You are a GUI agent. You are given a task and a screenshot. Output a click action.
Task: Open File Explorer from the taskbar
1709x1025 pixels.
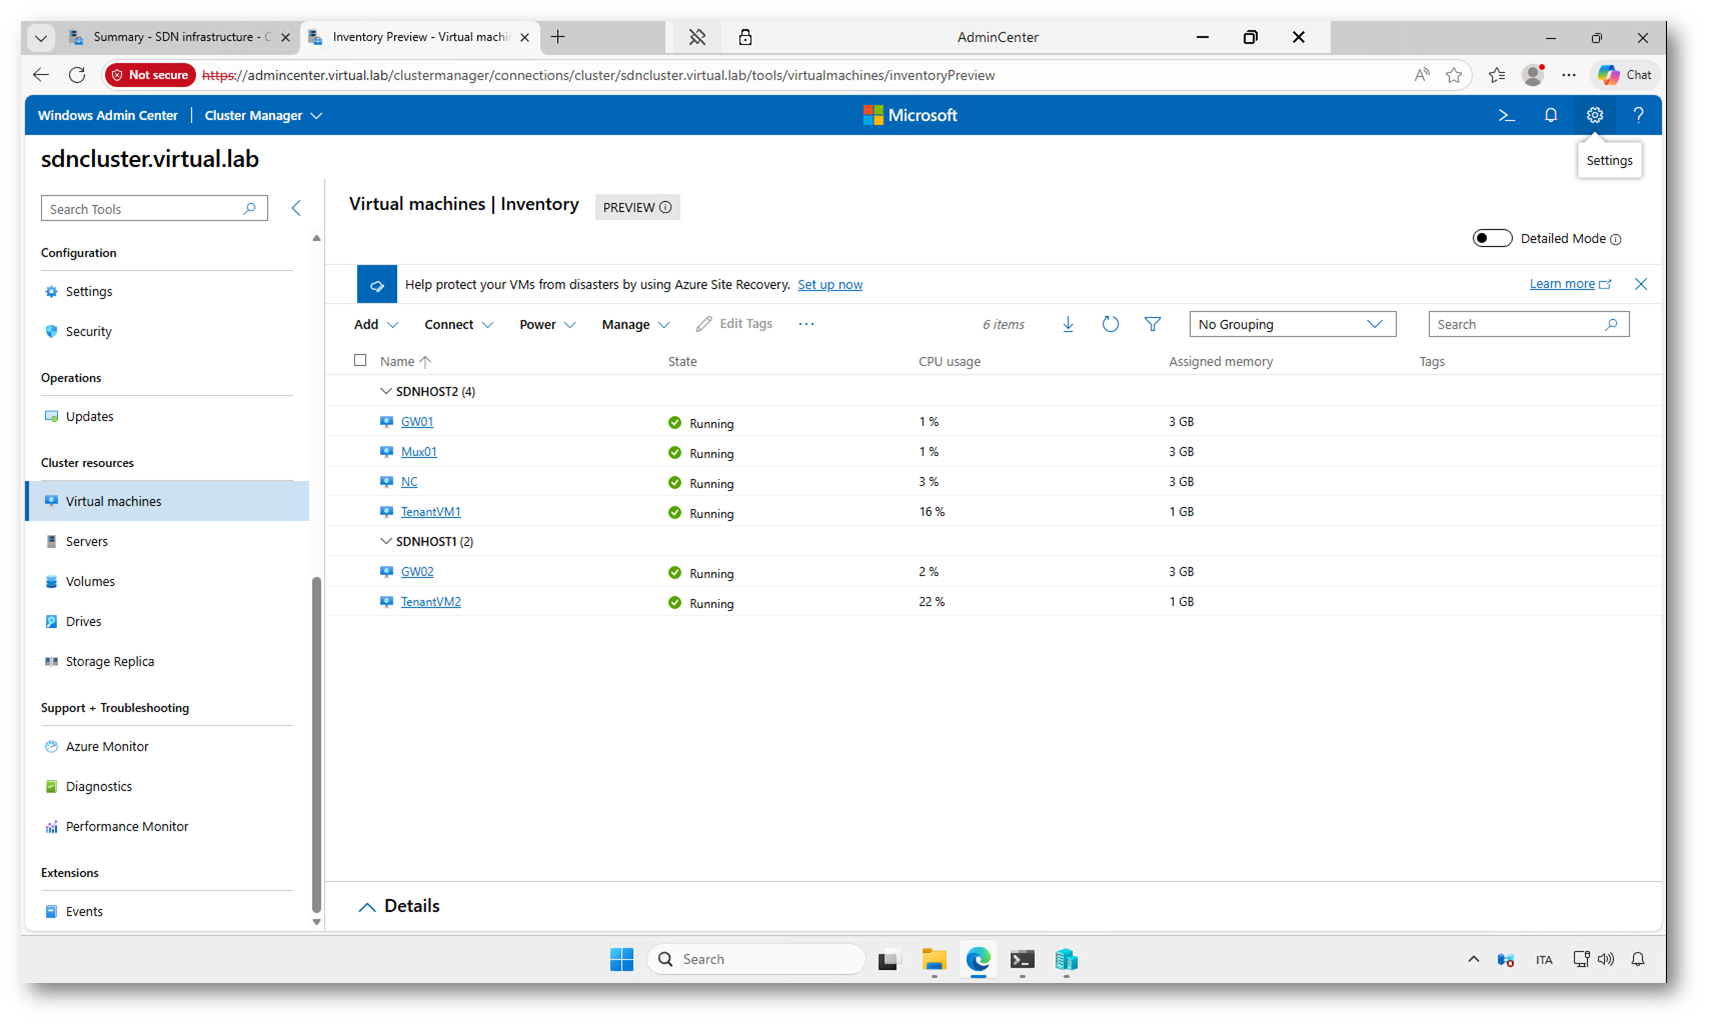933,960
